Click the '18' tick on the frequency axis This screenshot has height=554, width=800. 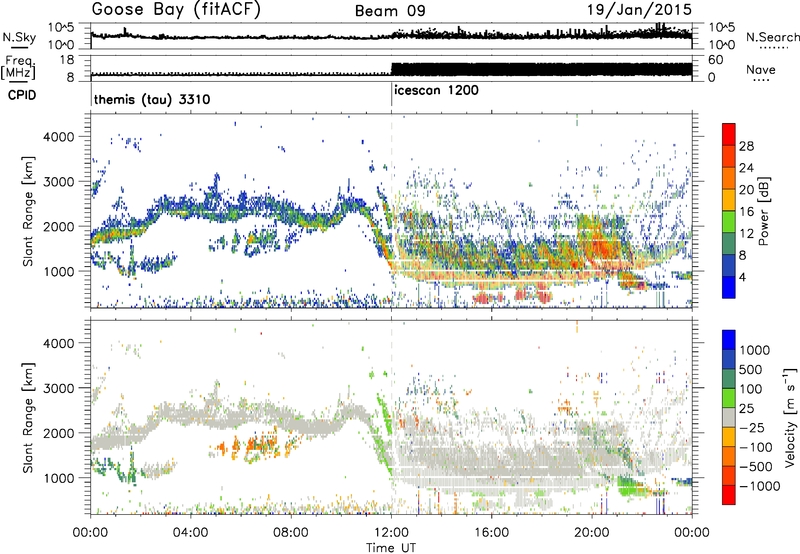67,60
